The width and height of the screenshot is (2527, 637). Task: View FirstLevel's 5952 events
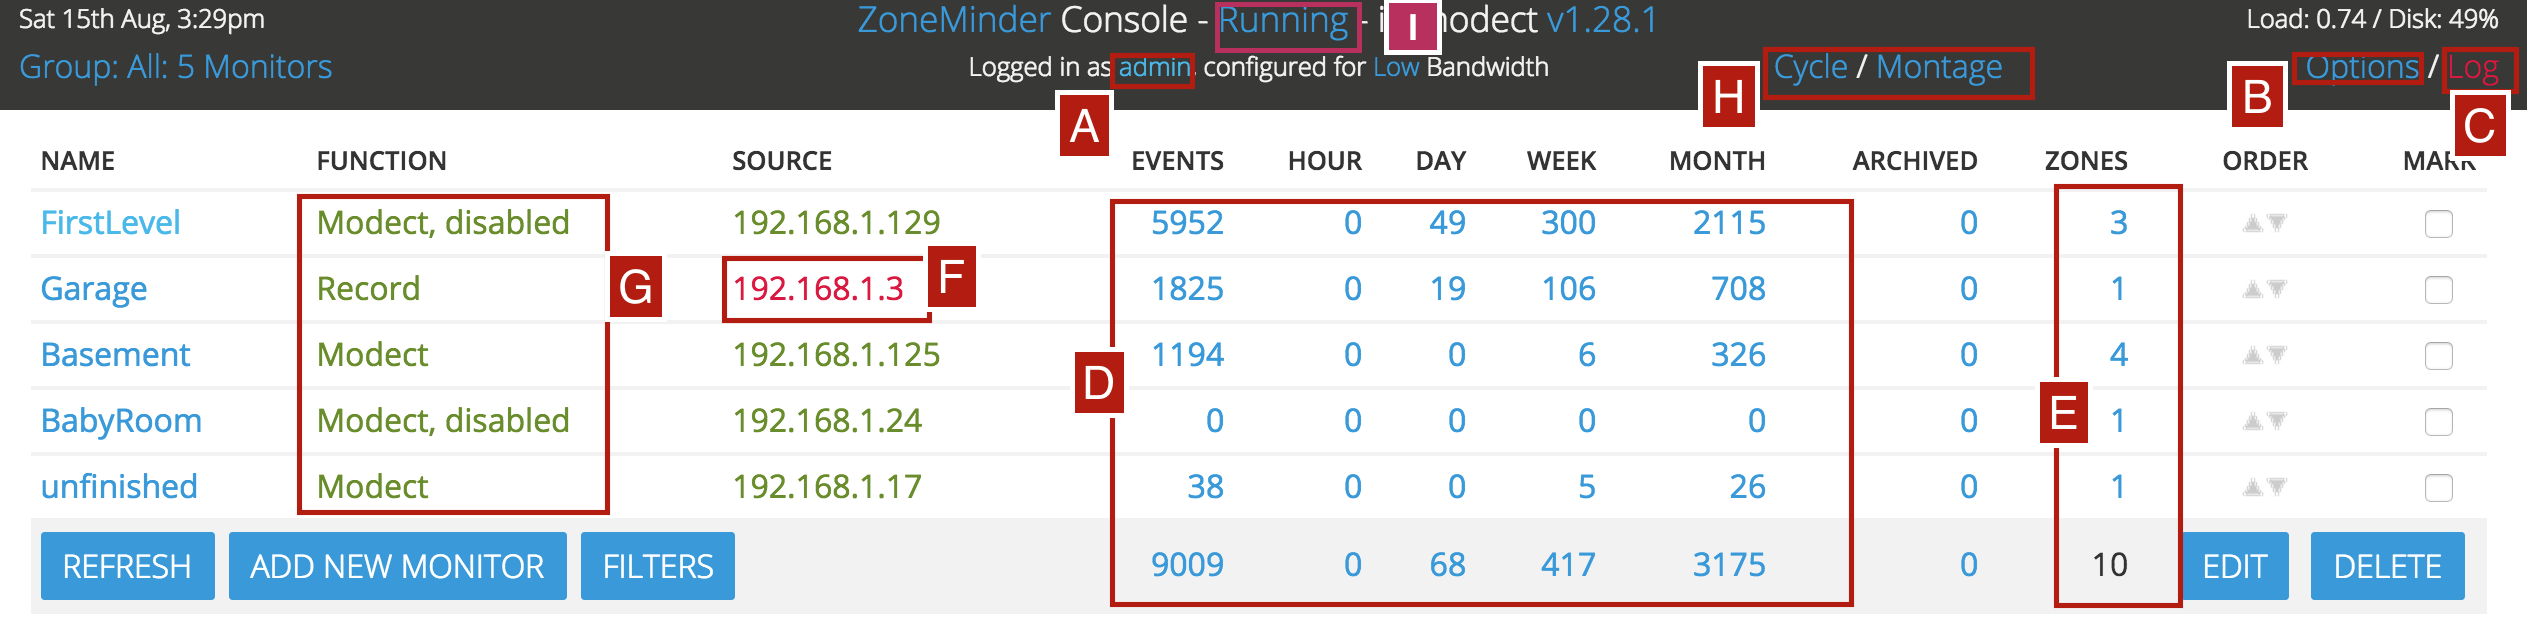[1187, 222]
